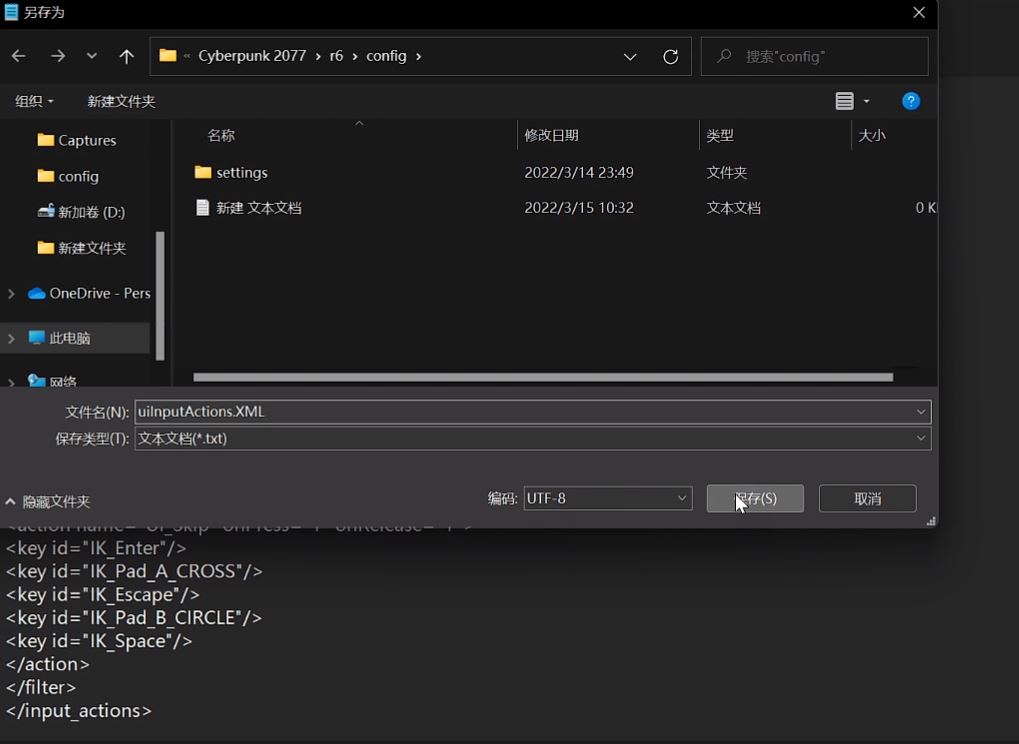Viewport: 1019px width, 744px height.
Task: Click the Forward navigation arrow
Action: coord(58,56)
